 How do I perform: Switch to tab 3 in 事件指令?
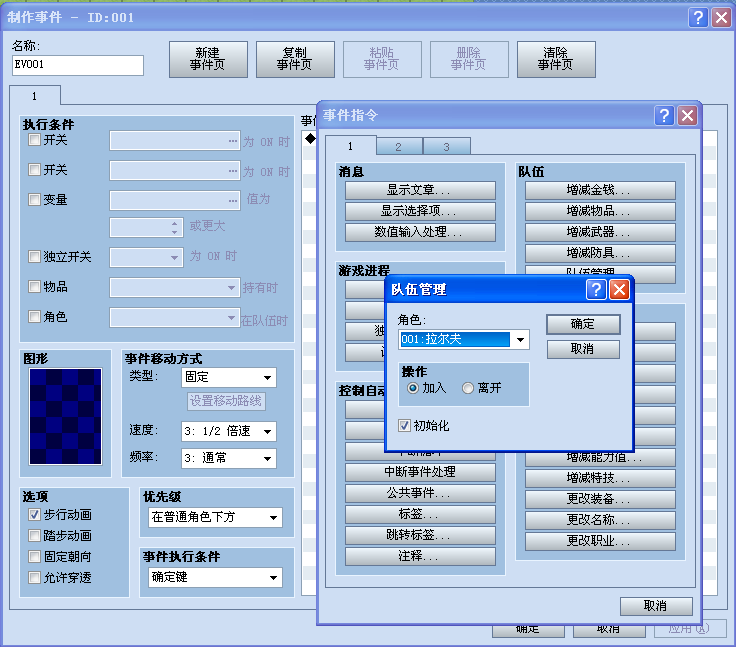pyautogui.click(x=447, y=146)
